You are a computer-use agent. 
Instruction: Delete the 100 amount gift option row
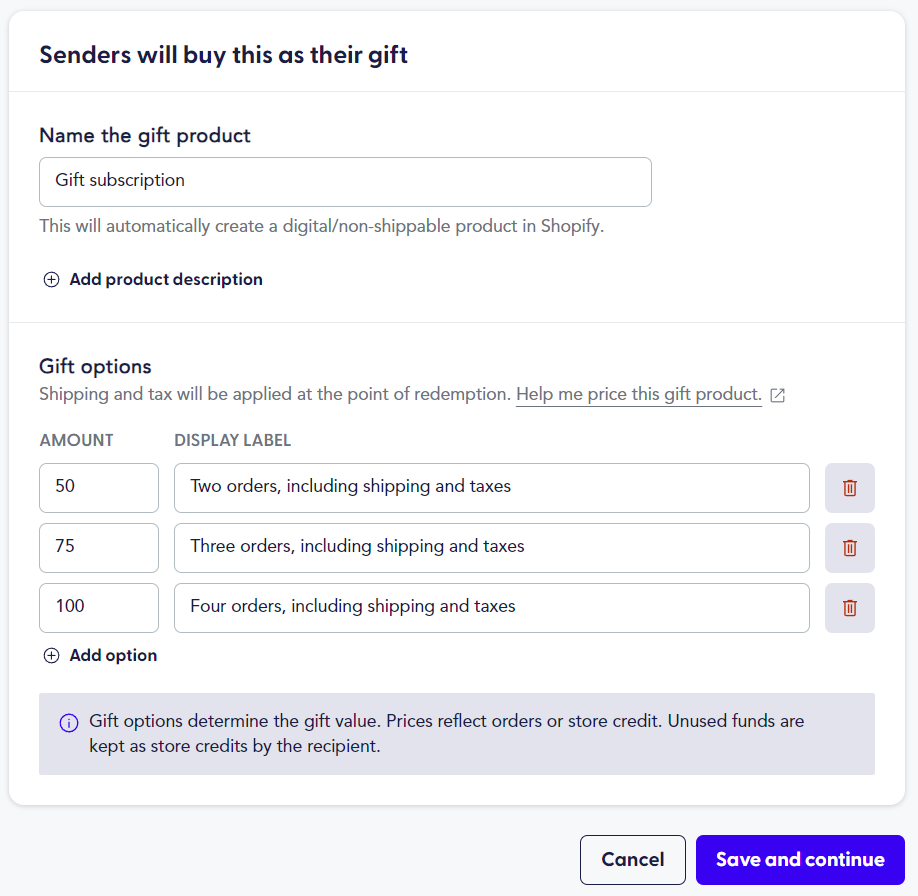850,608
